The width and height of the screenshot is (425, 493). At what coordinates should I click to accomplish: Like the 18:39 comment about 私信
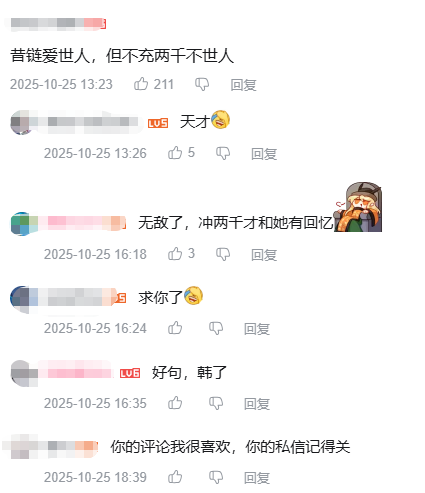pos(175,477)
